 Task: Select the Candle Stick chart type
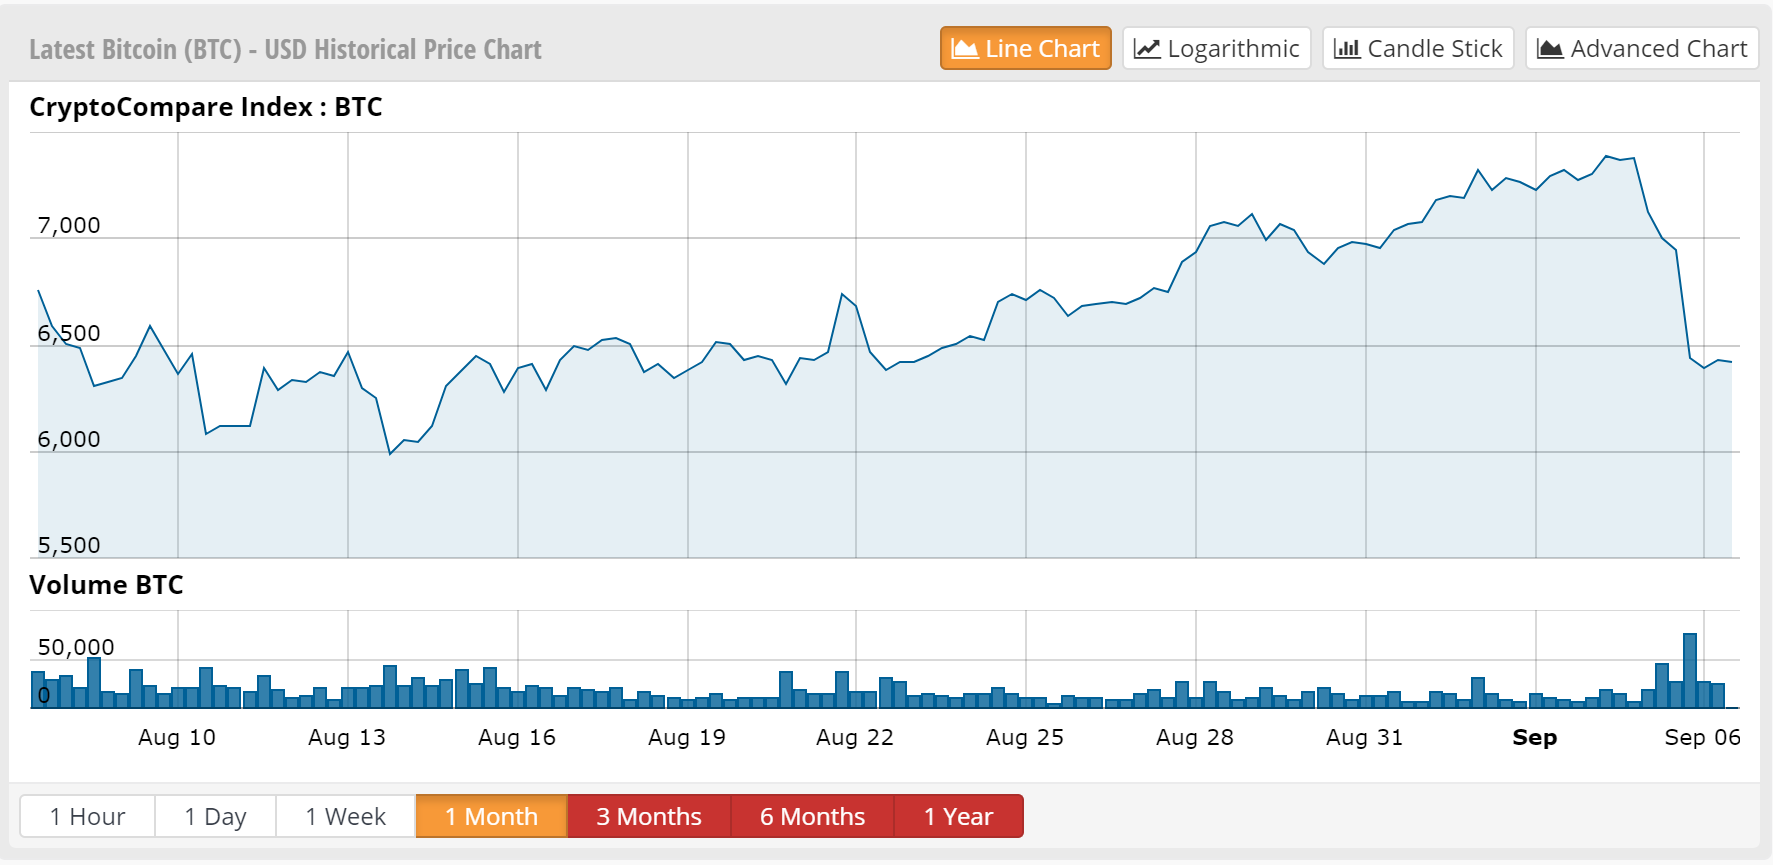1418,49
